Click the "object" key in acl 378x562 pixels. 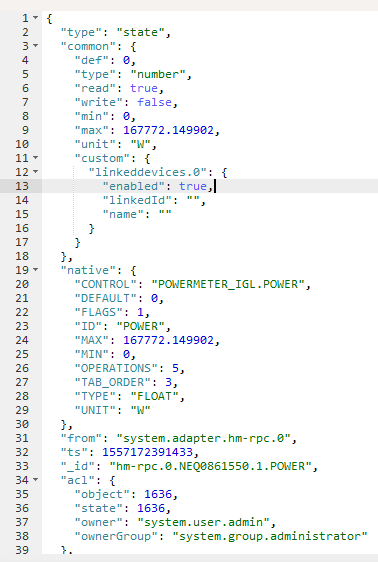[x=102, y=494]
